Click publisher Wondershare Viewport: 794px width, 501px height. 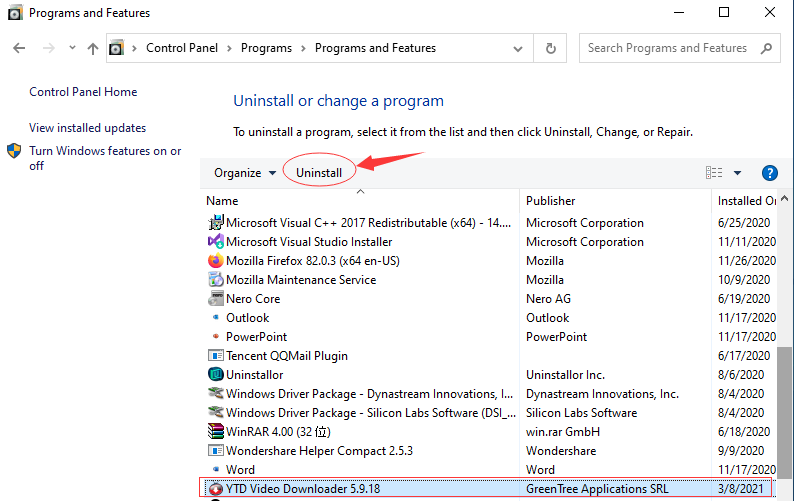(561, 451)
